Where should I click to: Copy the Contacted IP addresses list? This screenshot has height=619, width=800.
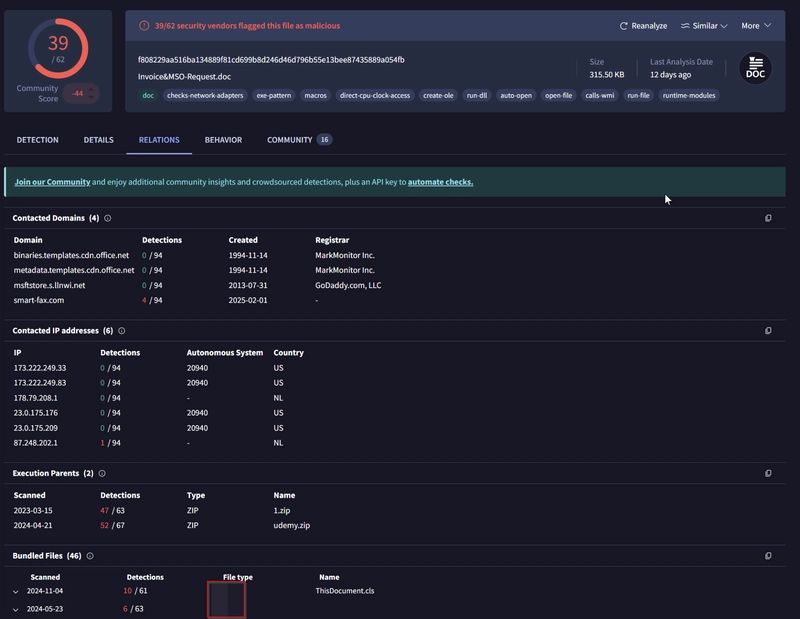(x=768, y=331)
